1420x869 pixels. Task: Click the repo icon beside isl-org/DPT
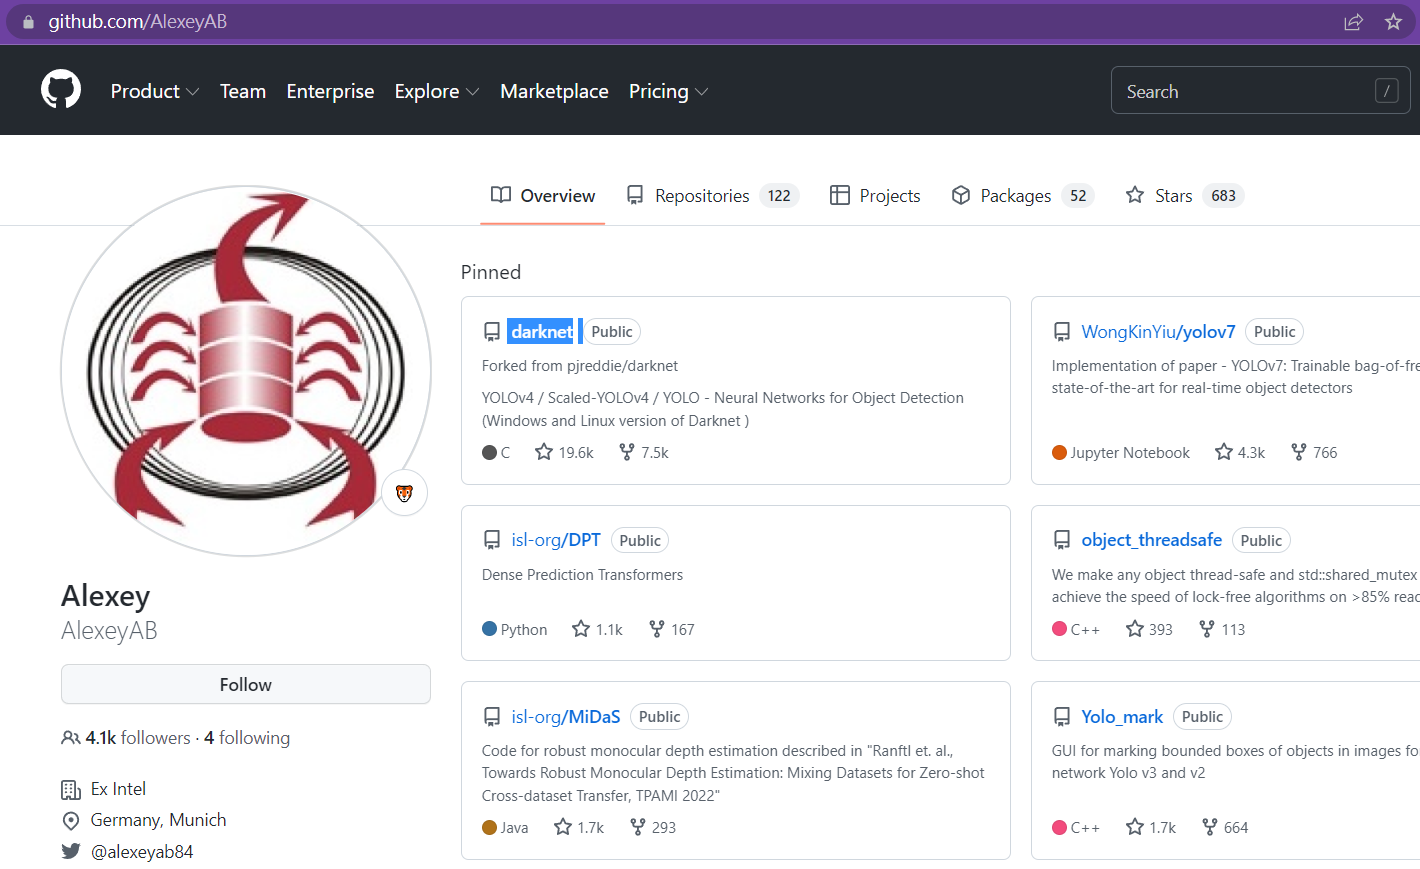(x=492, y=540)
